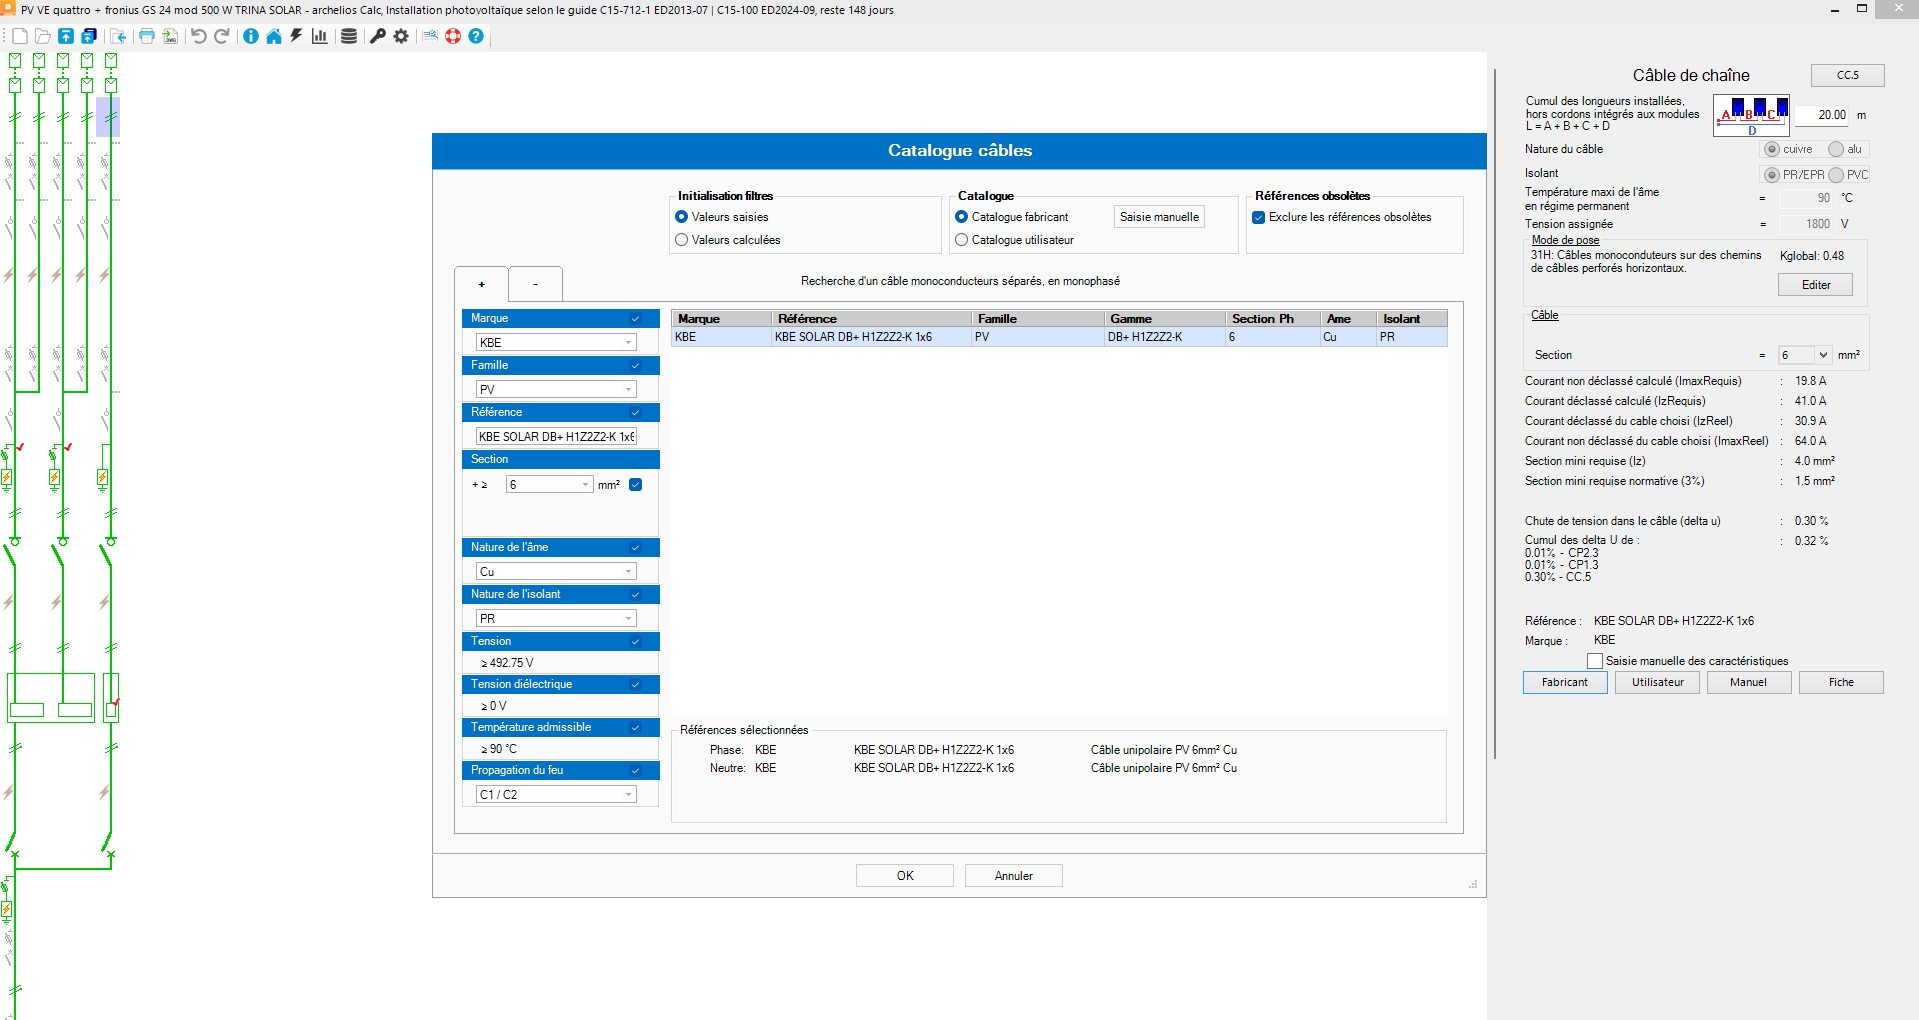Open the blue question mark help icon

point(476,36)
